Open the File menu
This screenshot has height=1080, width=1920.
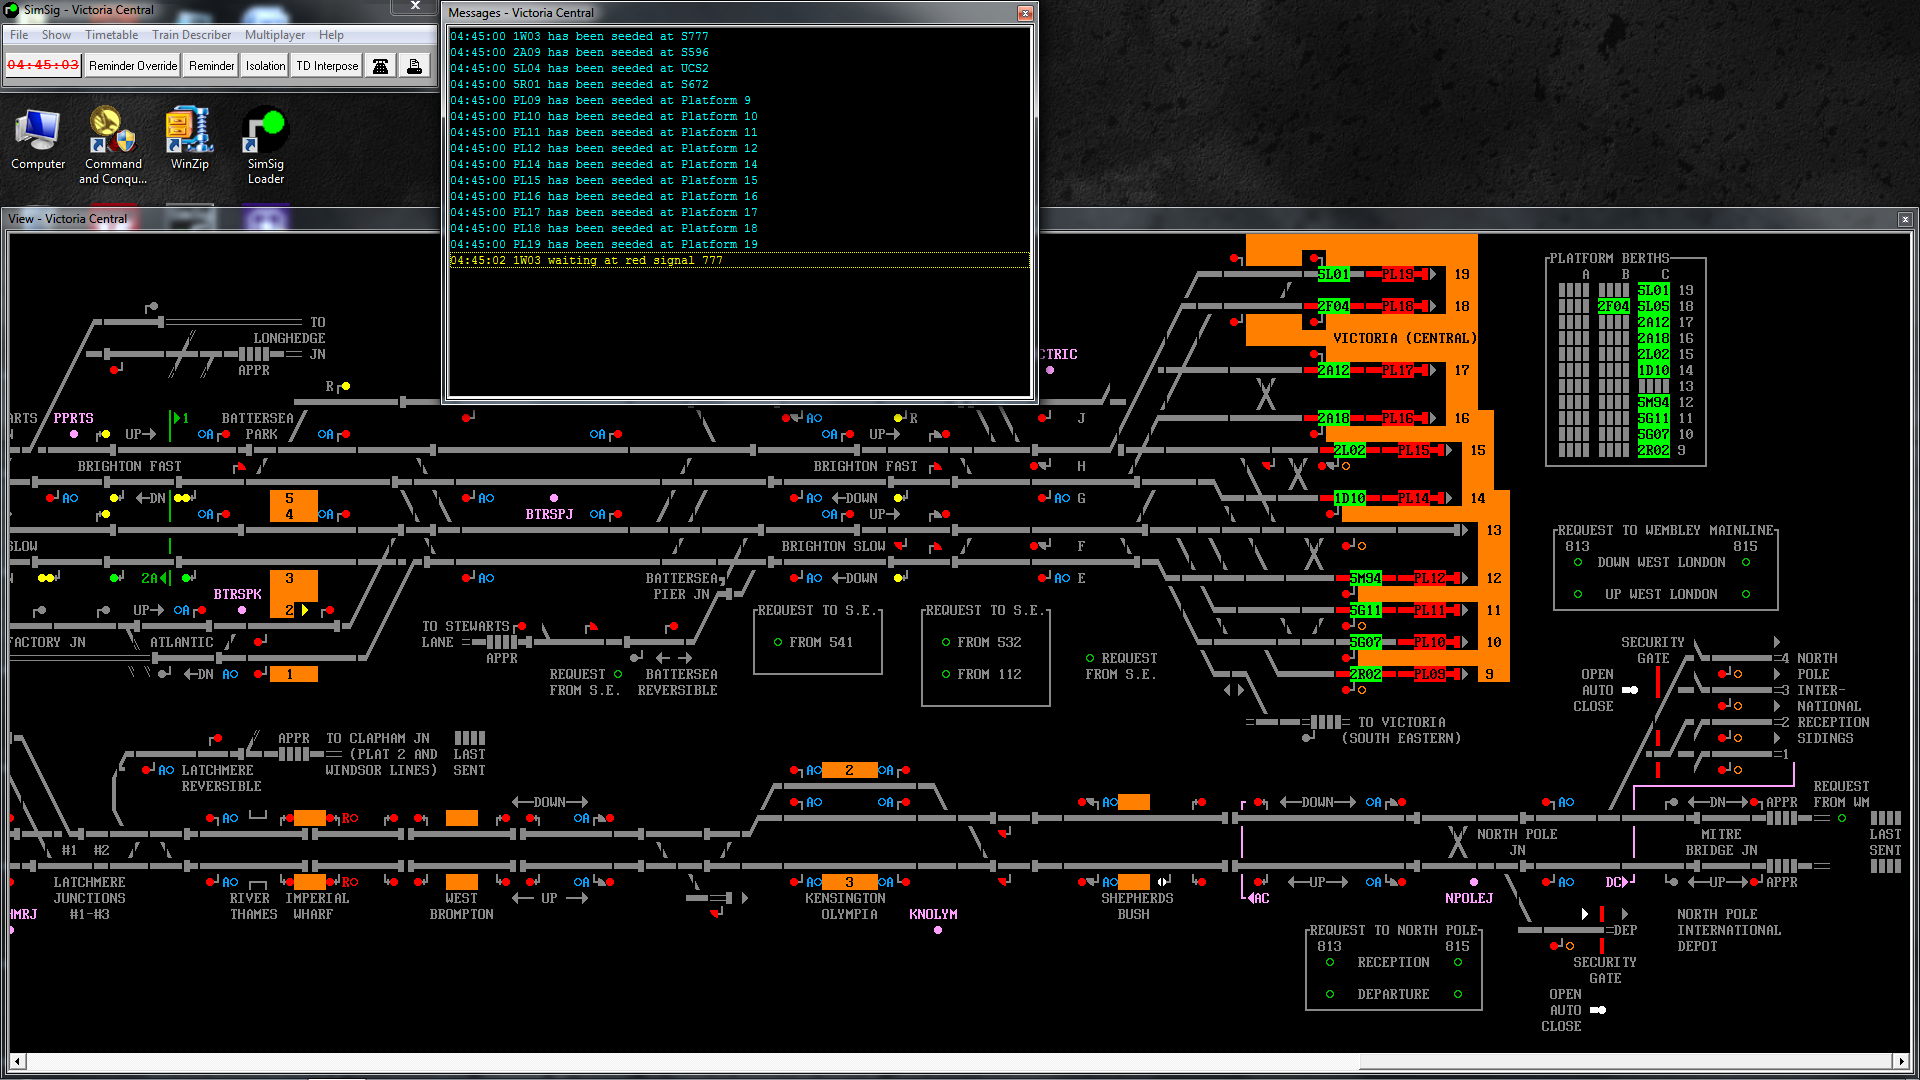pos(19,35)
